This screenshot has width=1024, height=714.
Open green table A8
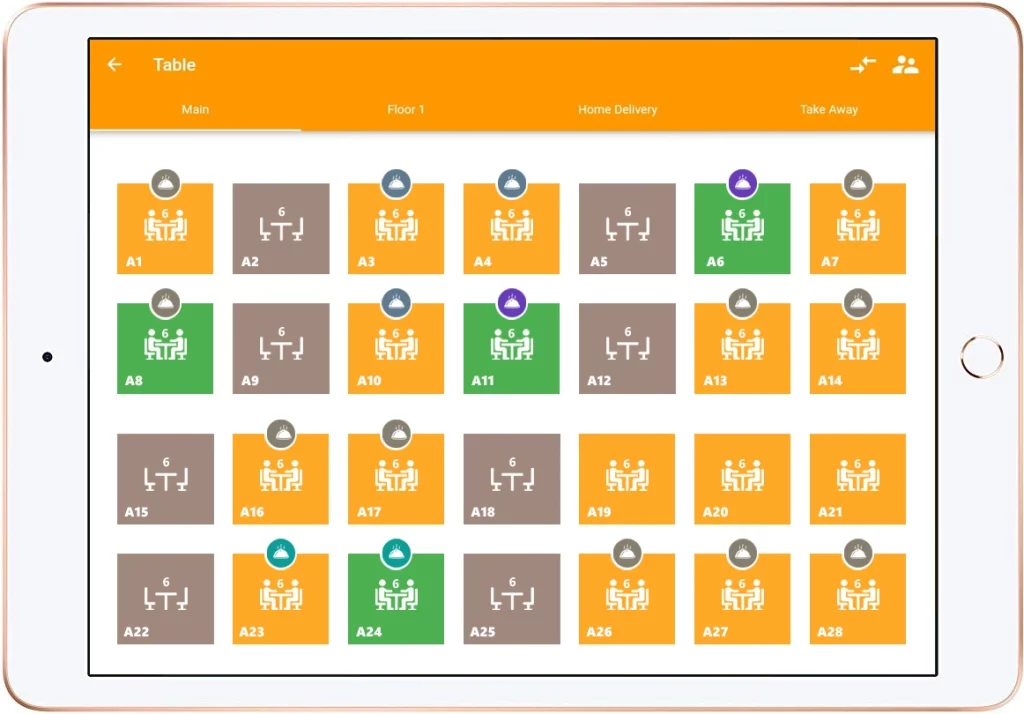click(165, 348)
